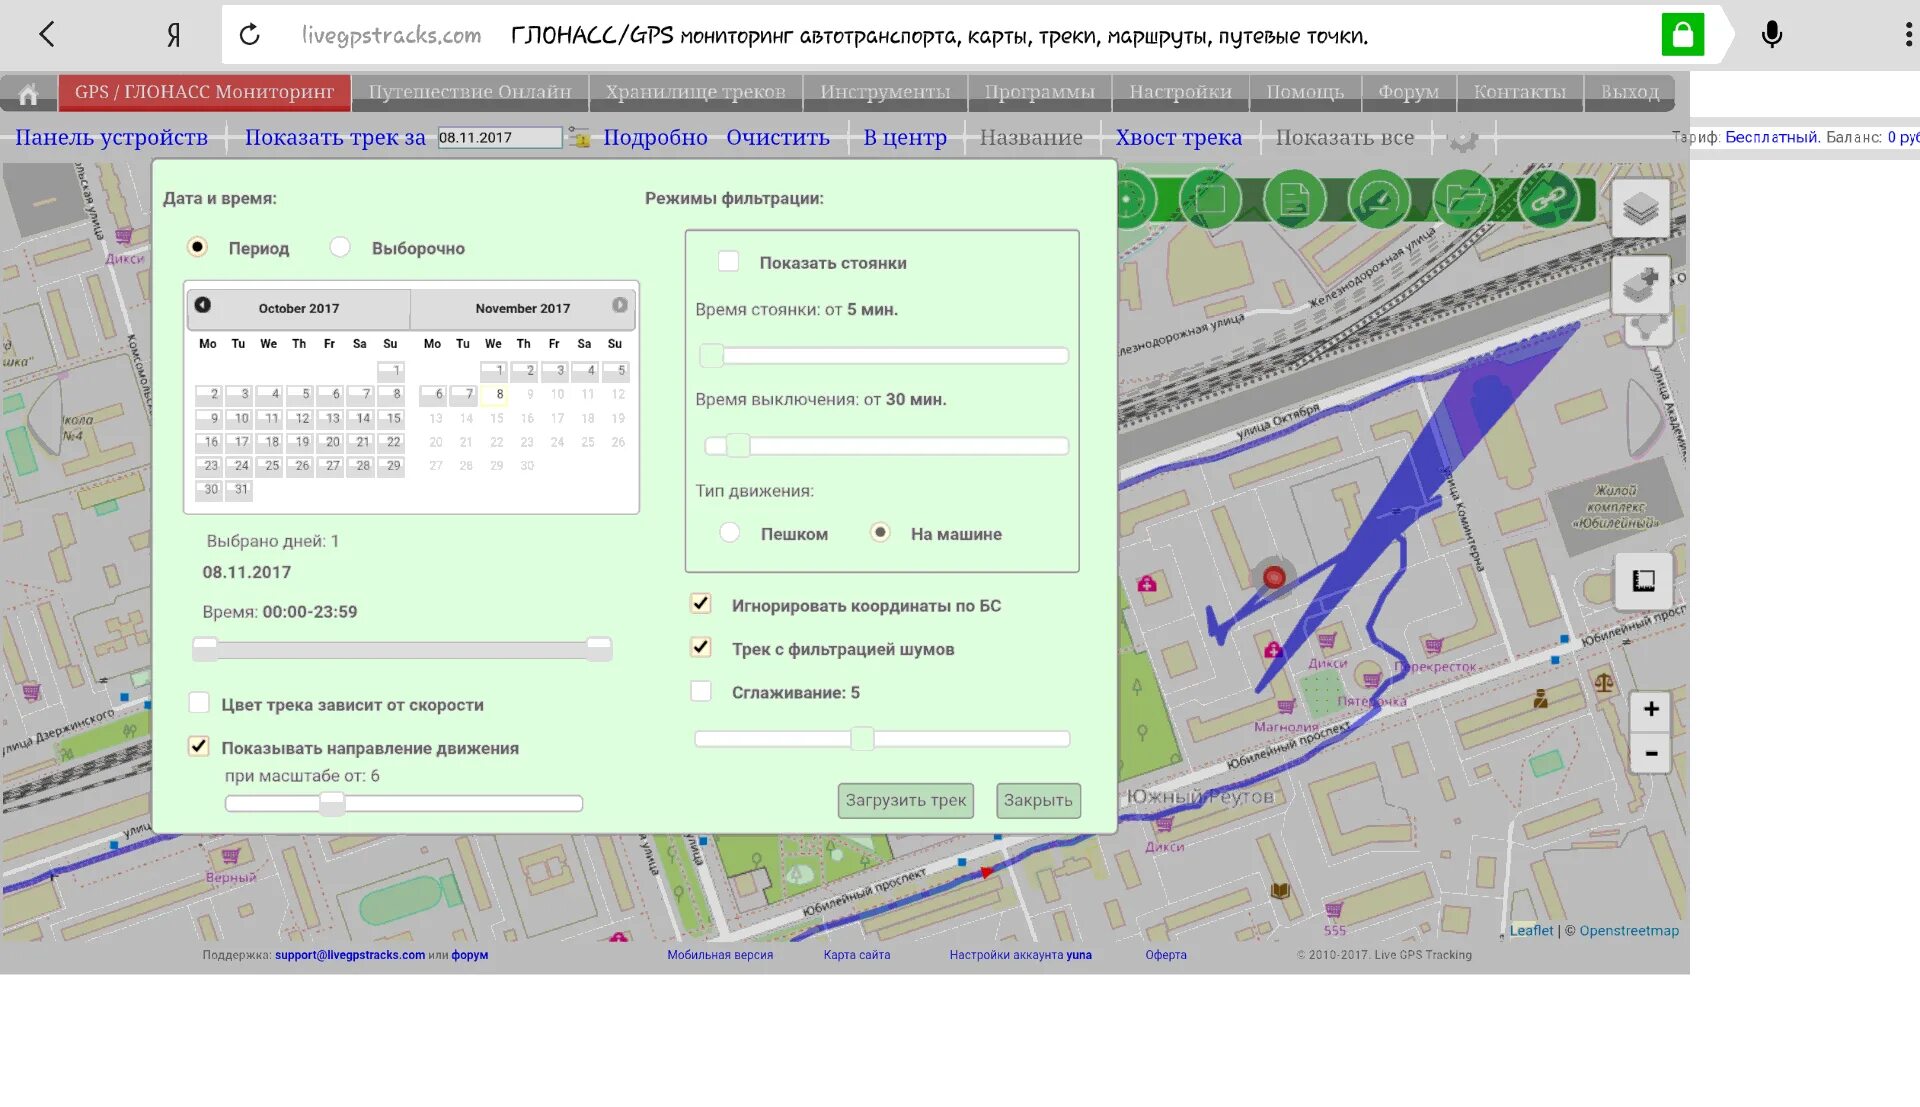This screenshot has height=1107, width=1920.
Task: Click the add-layer icon with plus
Action: point(1641,284)
